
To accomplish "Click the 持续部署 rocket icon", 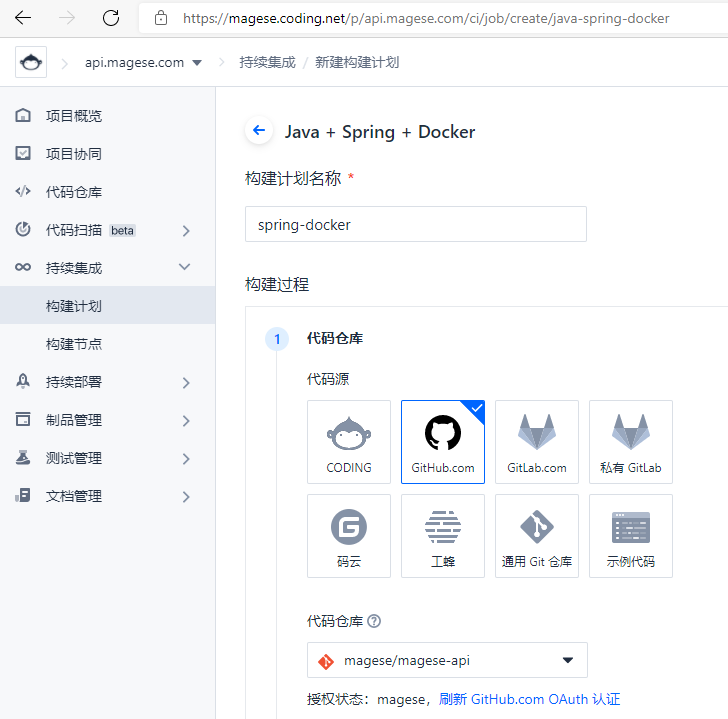I will [x=23, y=381].
